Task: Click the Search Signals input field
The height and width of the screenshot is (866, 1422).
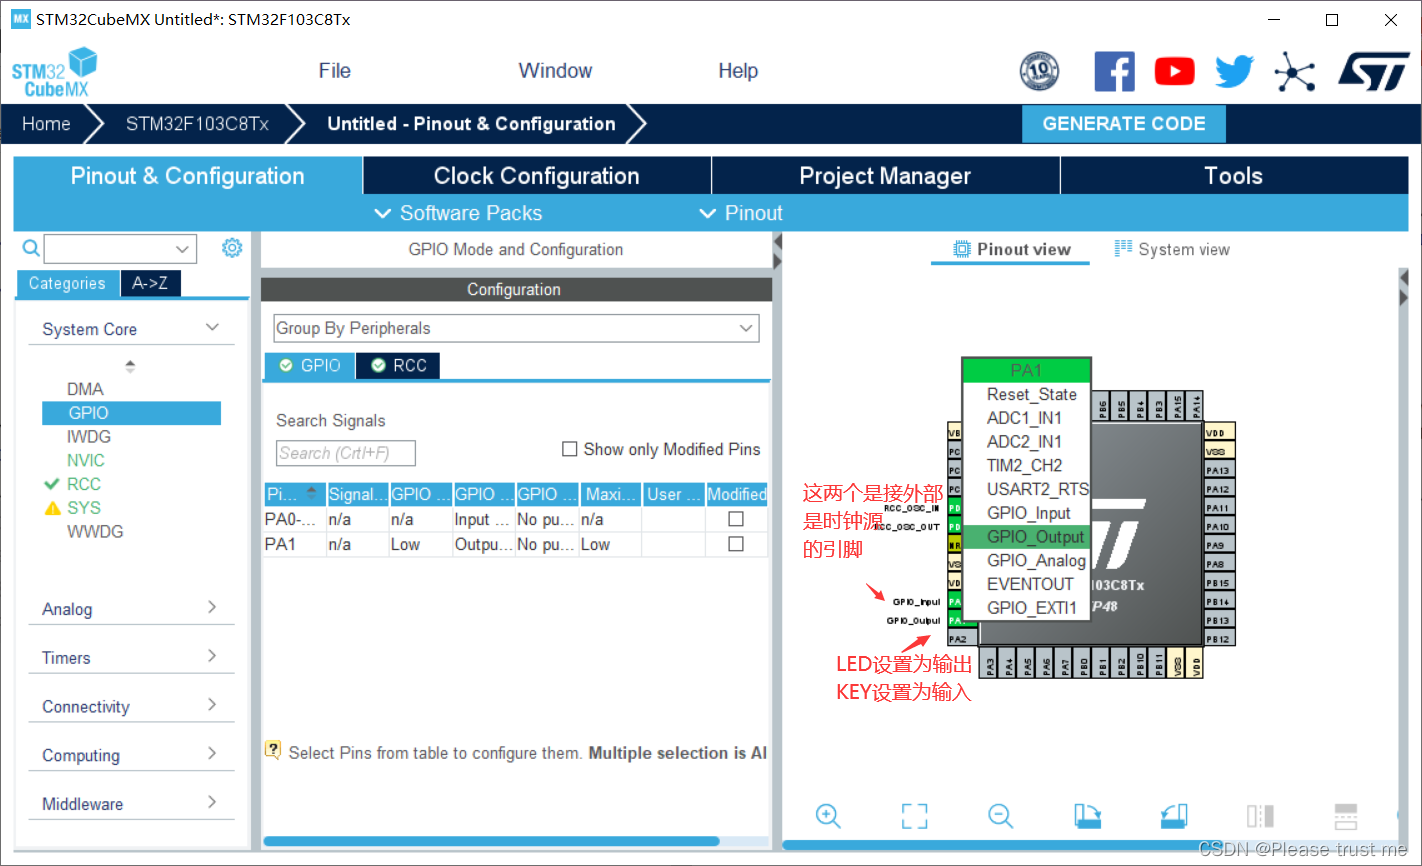Action: click(x=345, y=453)
